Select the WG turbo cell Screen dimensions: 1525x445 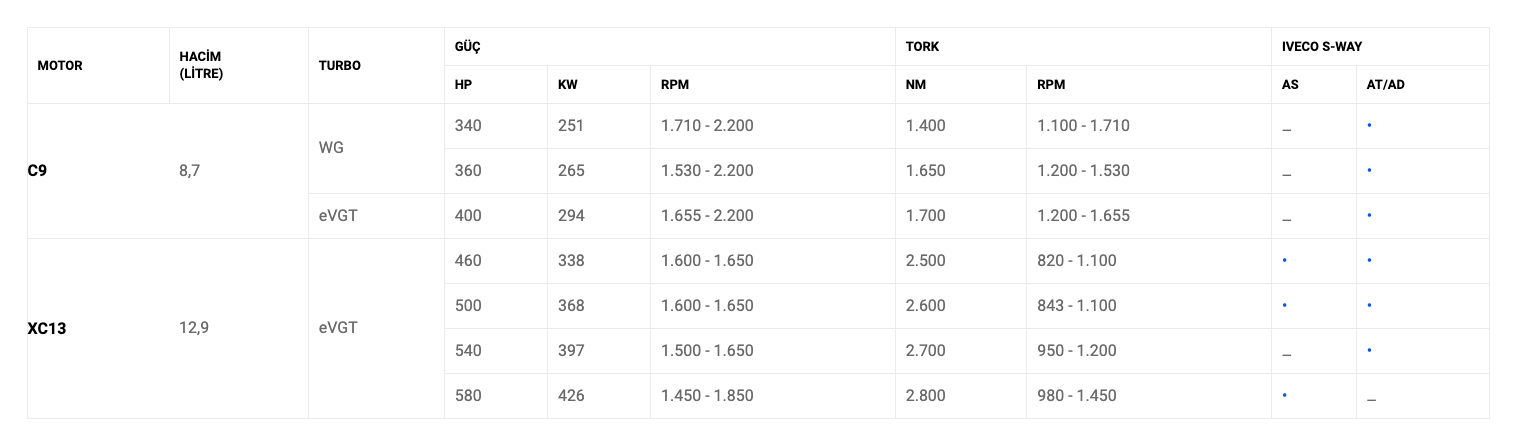point(332,148)
